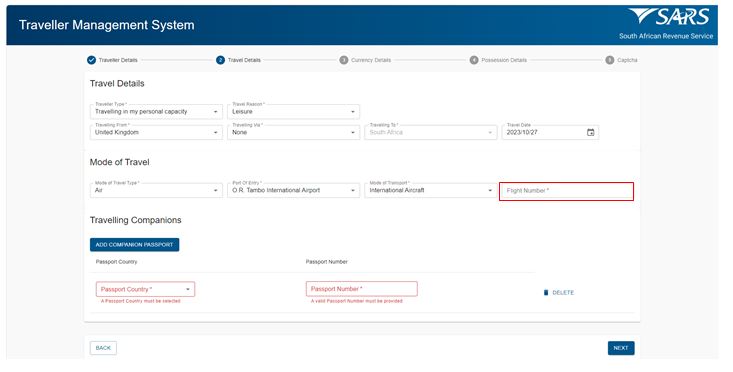Click the Travel Details section heading
733x372 pixels.
(117, 84)
